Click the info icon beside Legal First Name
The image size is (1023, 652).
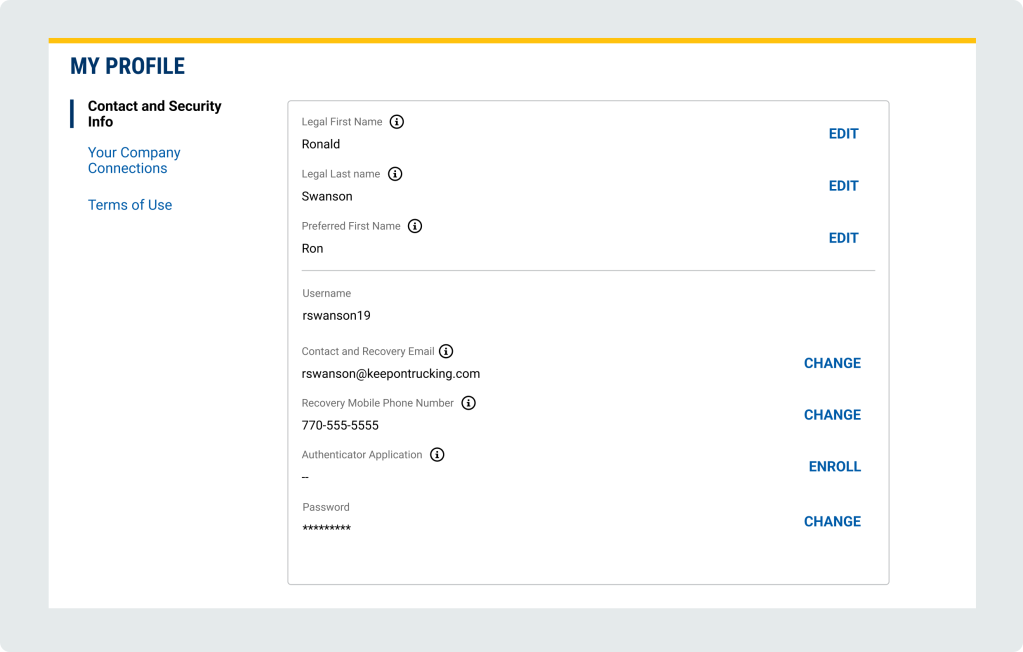[x=397, y=122]
